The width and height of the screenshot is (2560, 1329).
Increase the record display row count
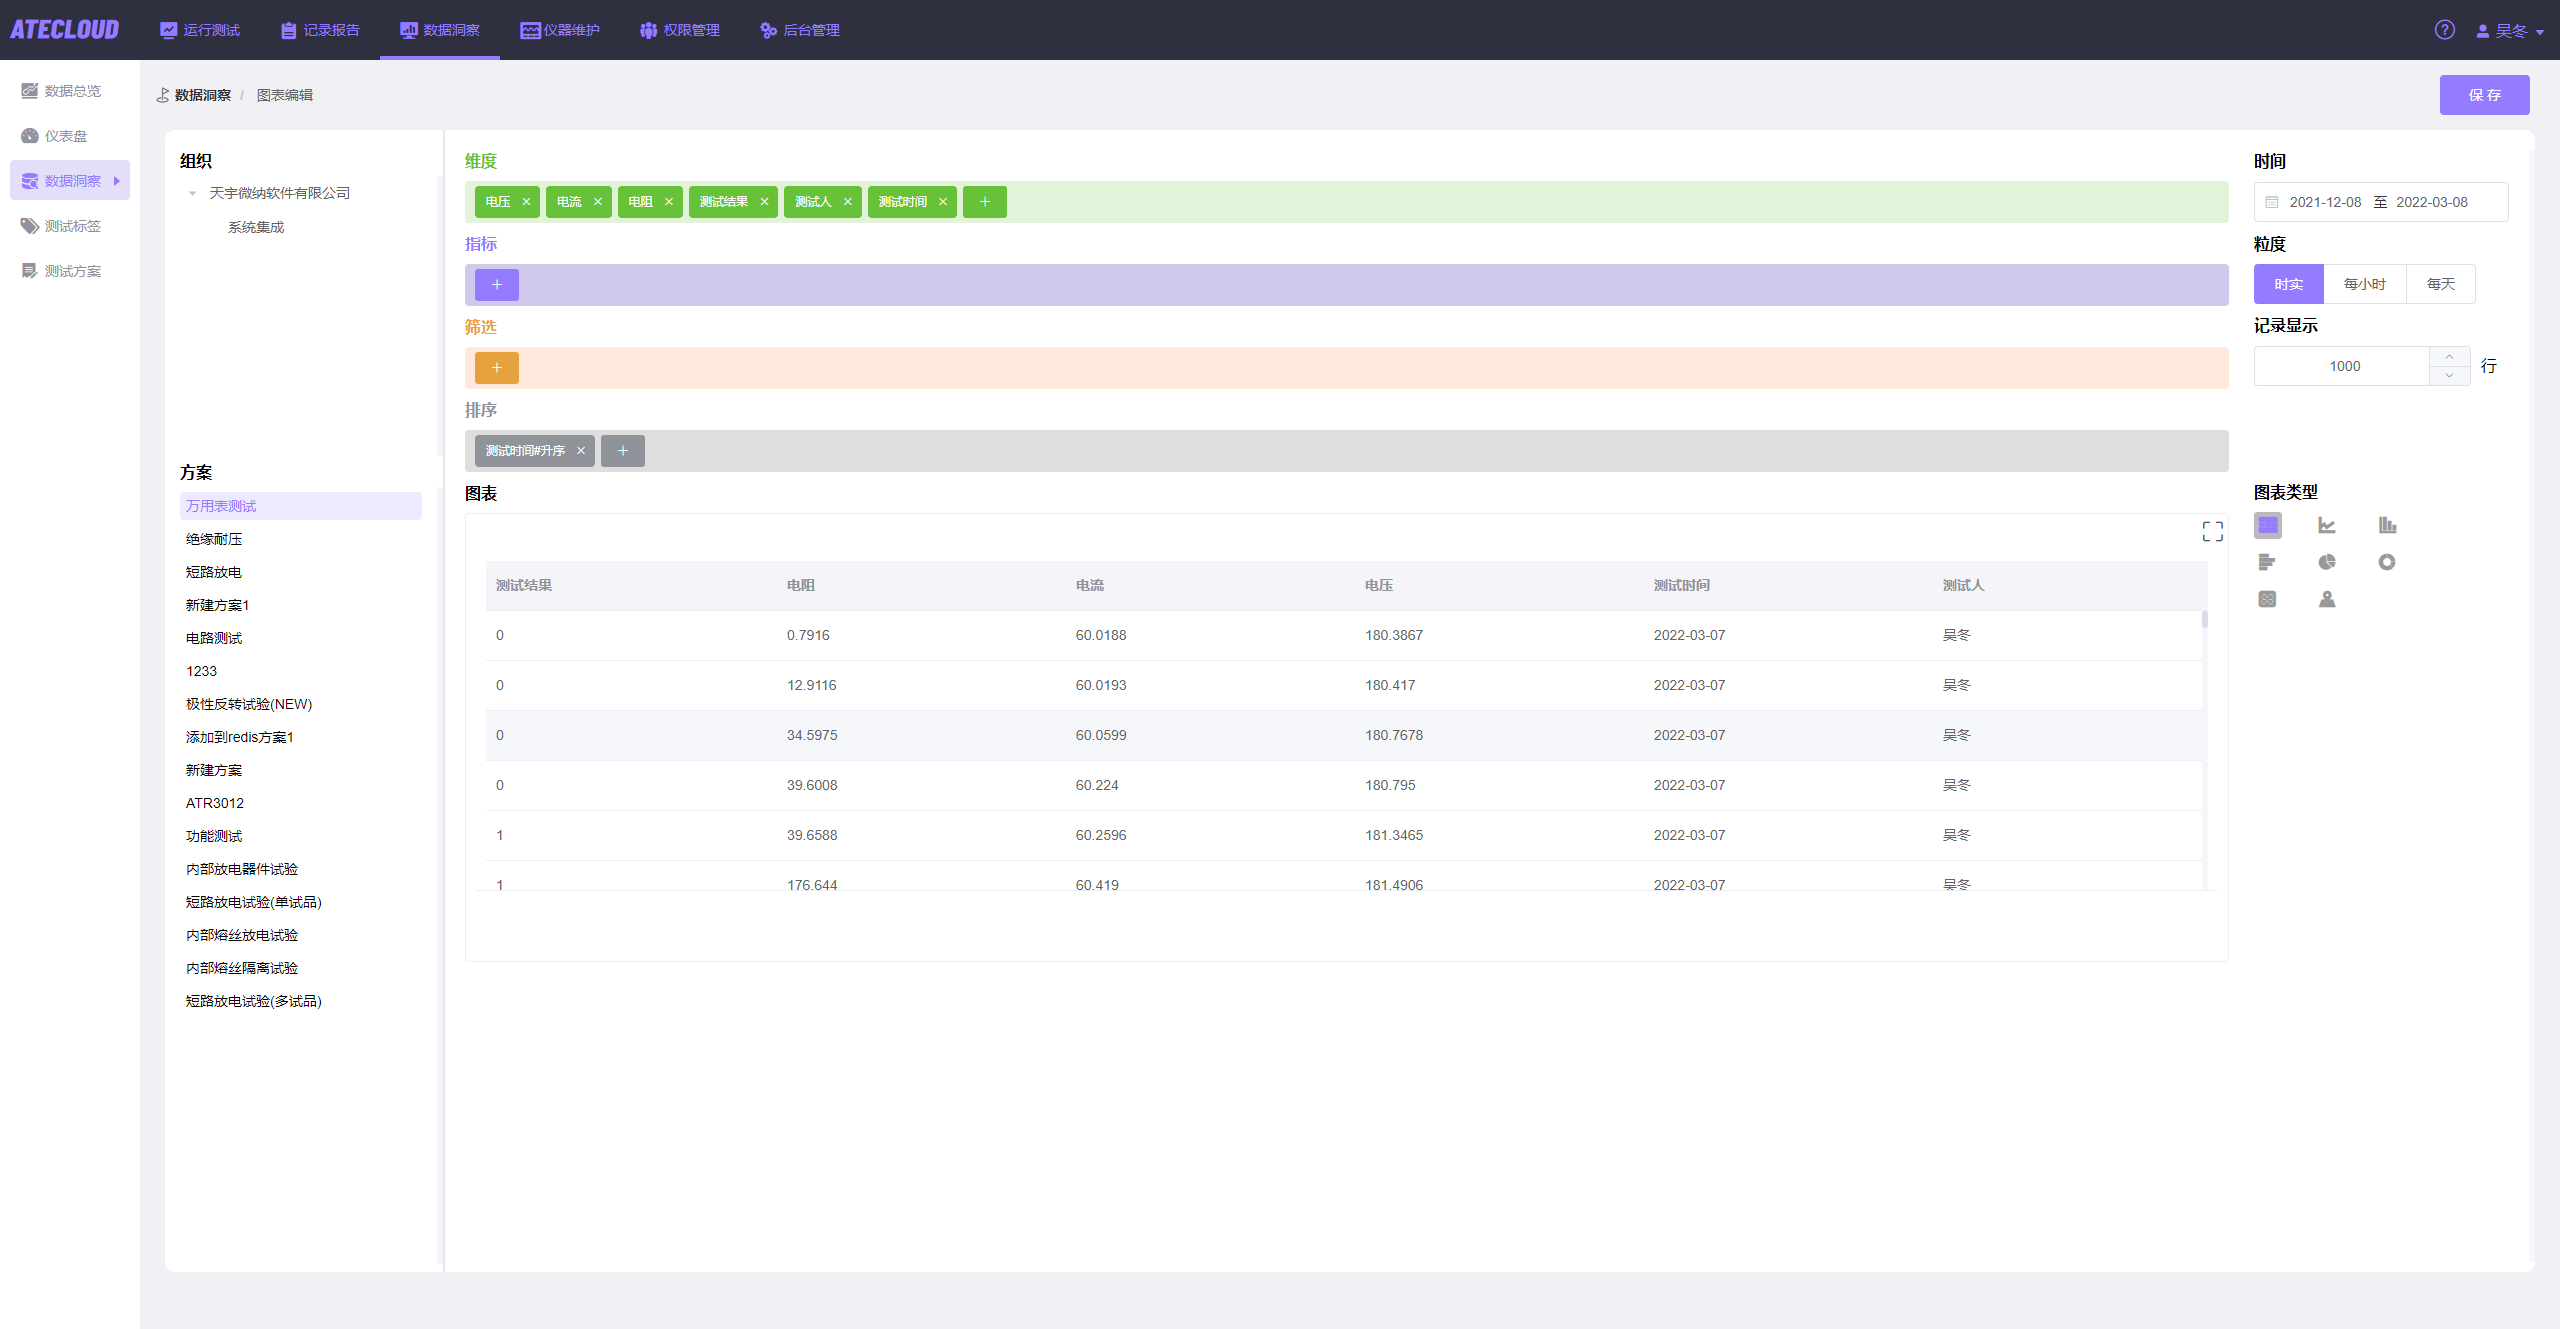pyautogui.click(x=2449, y=357)
